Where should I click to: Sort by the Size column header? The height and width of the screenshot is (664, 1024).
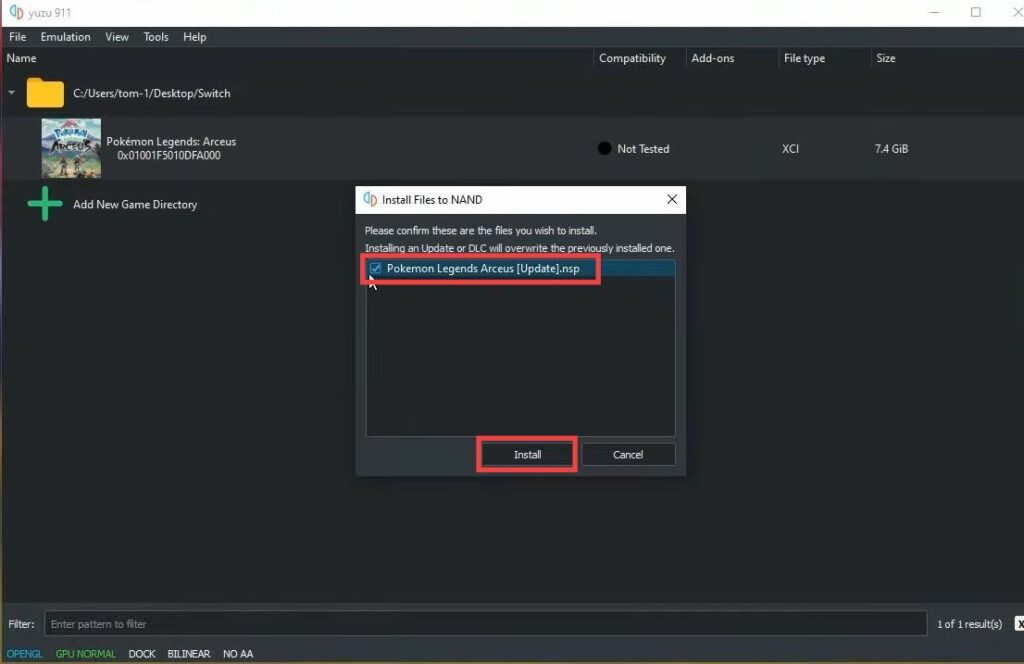point(886,58)
